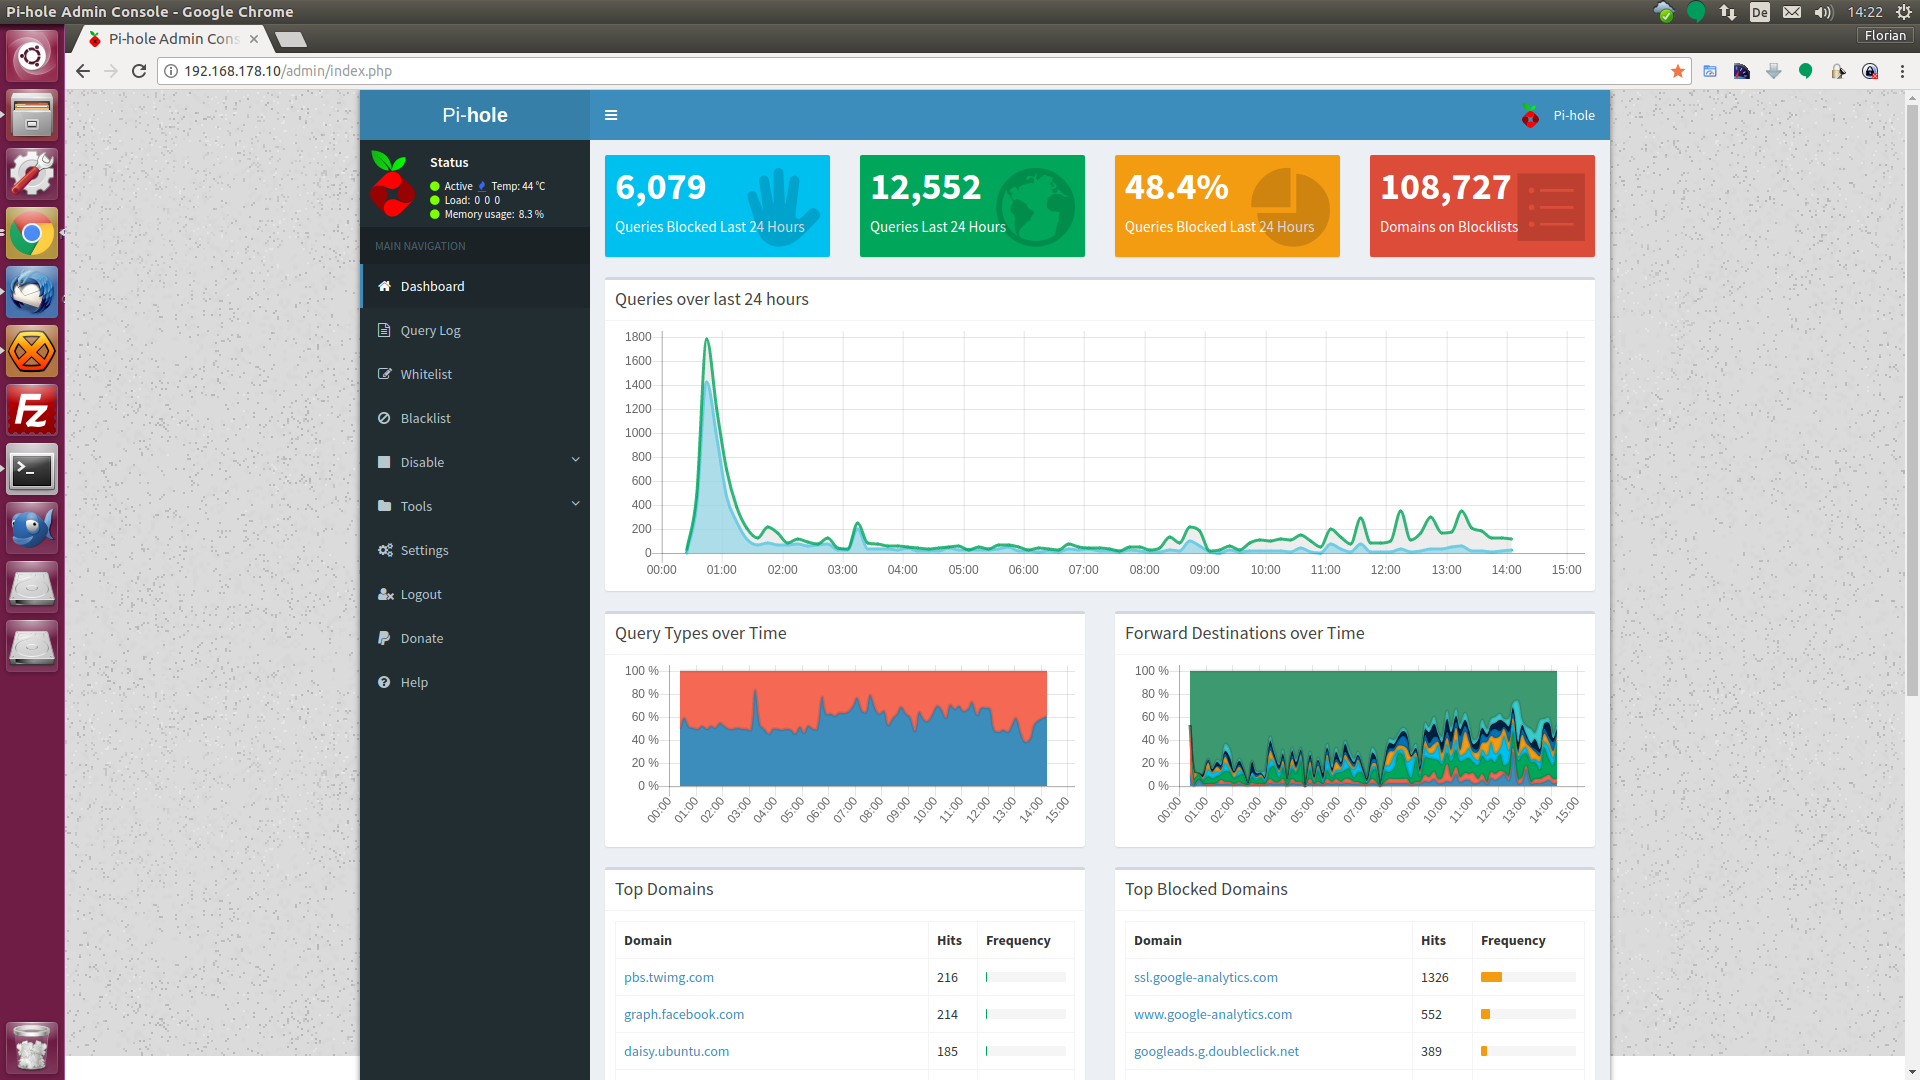
Task: Open daisy.ubuntu.com domain link
Action: pyautogui.click(x=676, y=1051)
